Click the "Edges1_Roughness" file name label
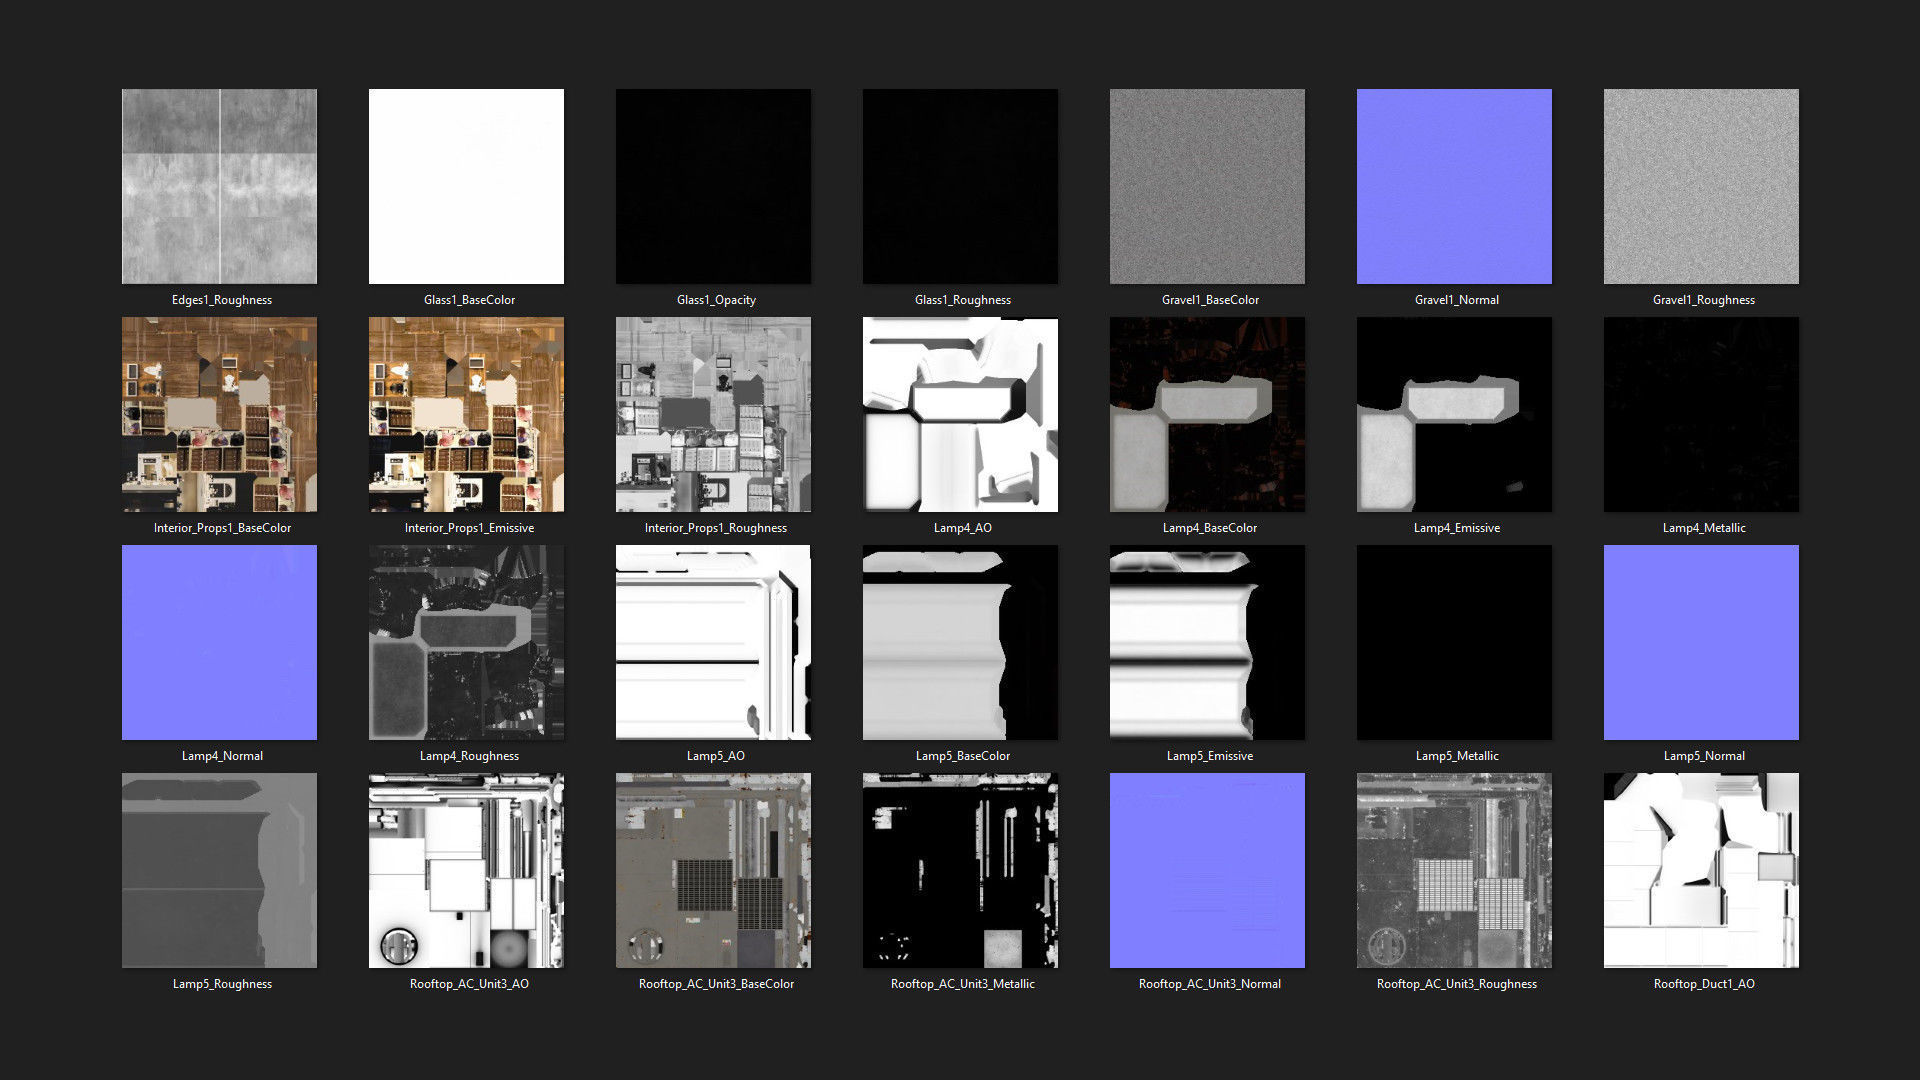This screenshot has width=1920, height=1080. click(222, 300)
